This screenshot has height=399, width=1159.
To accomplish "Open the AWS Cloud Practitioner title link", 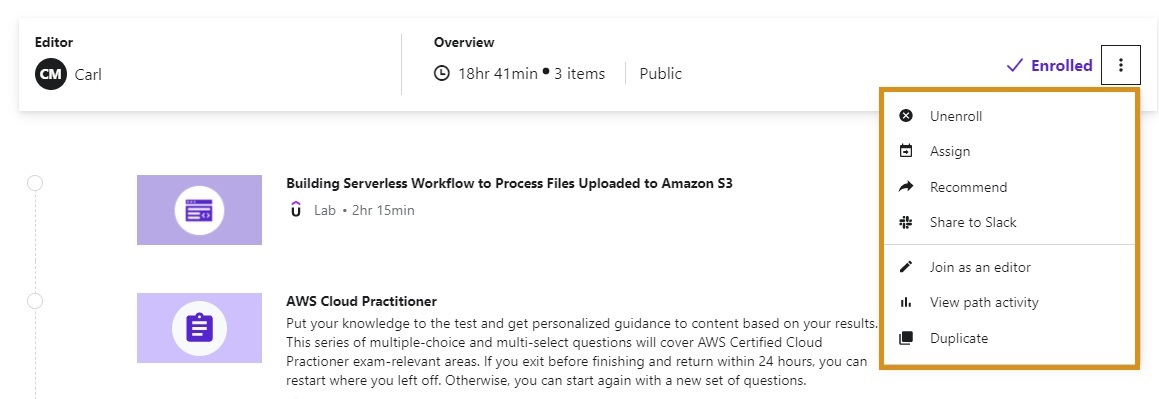I will [361, 301].
